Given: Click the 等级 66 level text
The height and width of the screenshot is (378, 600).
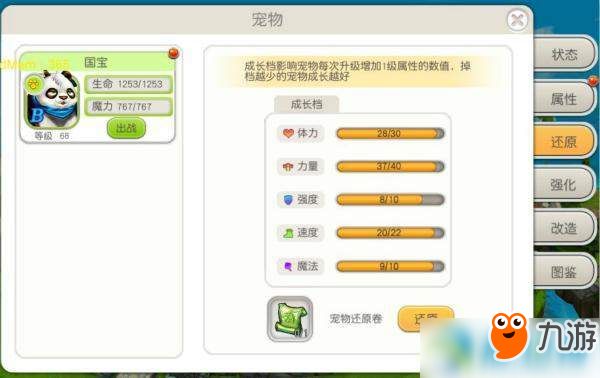Looking at the screenshot, I should (x=52, y=136).
